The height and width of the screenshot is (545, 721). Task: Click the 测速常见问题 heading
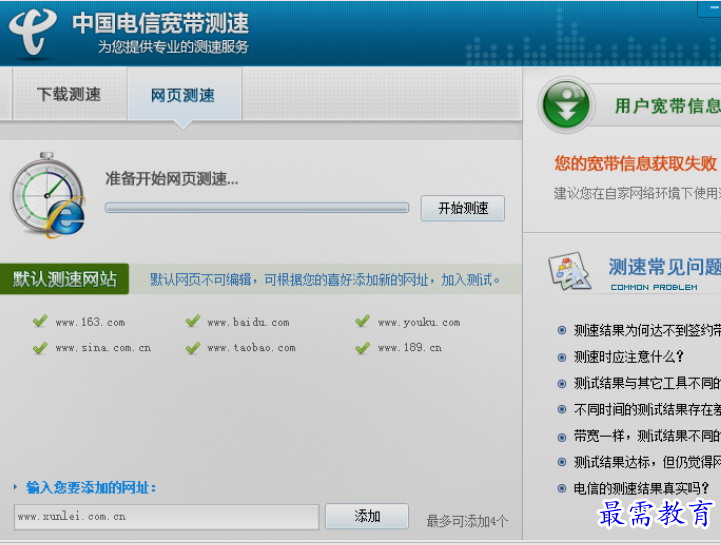click(664, 266)
